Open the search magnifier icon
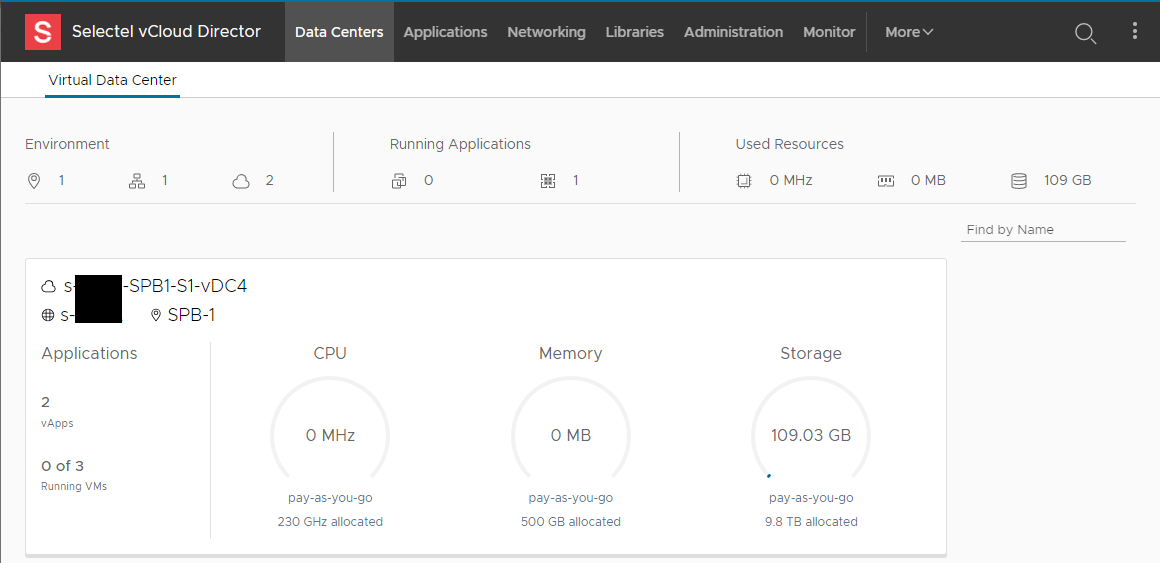Image resolution: width=1160 pixels, height=563 pixels. click(1085, 33)
